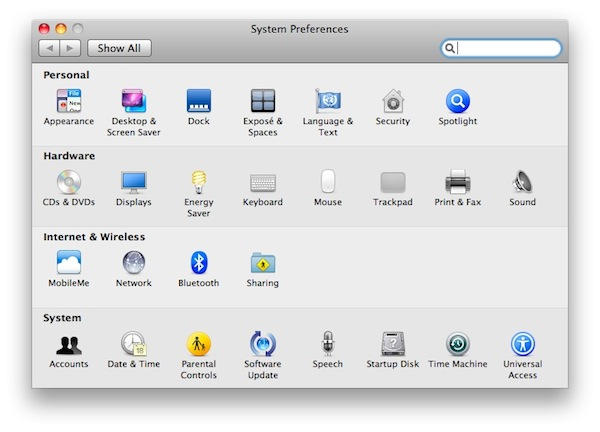600x432 pixels.
Task: Click the Dock preferences icon
Action: (x=199, y=101)
